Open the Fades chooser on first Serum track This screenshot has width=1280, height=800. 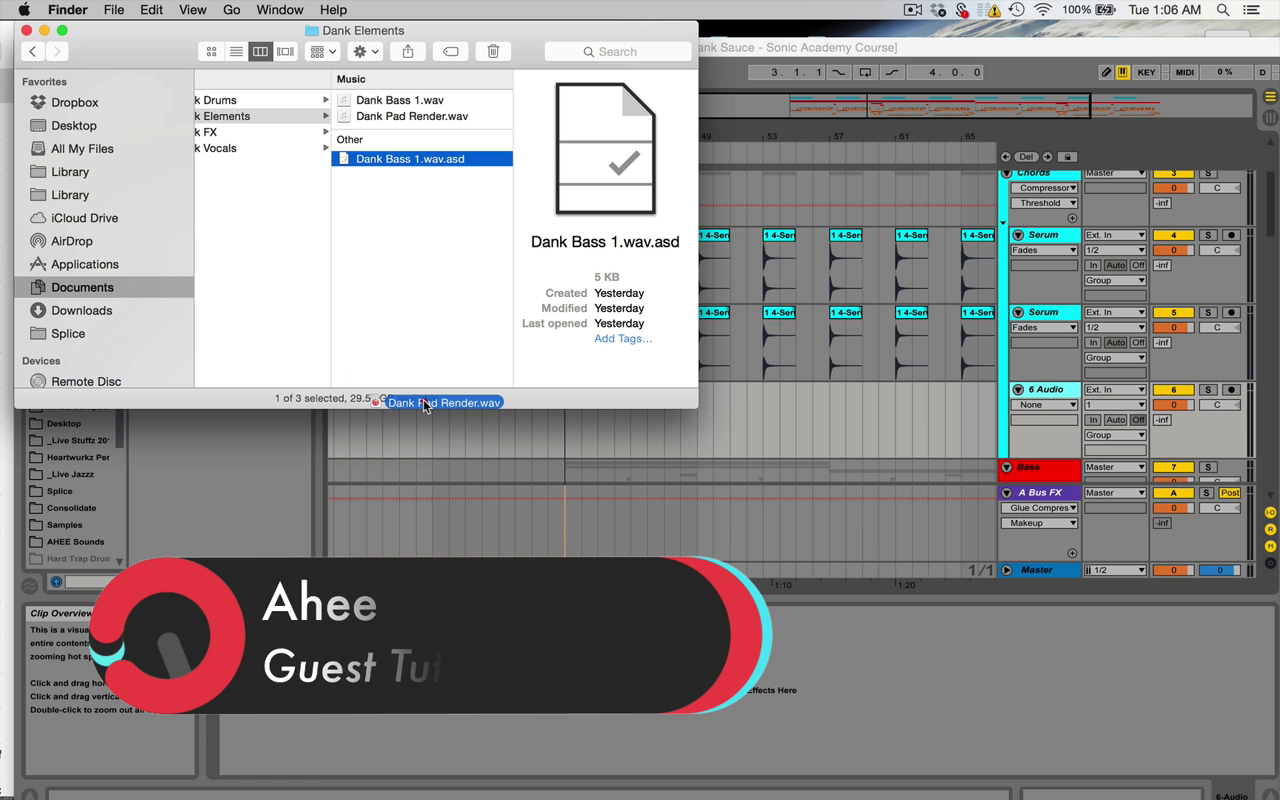pyautogui.click(x=1044, y=250)
